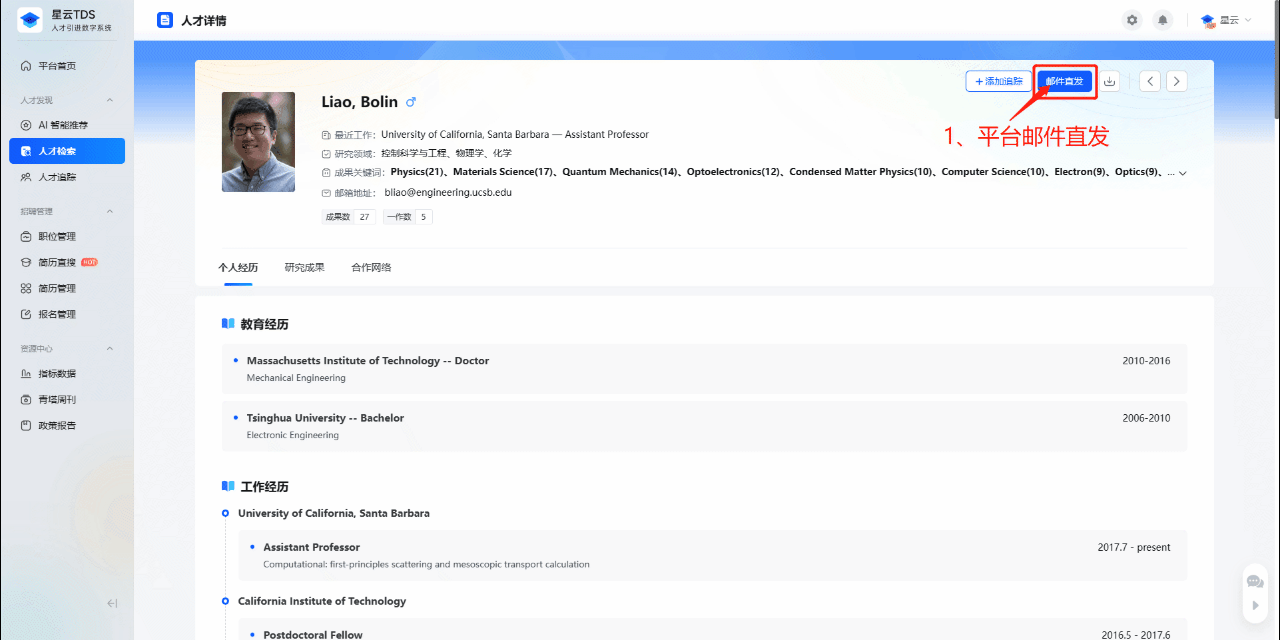Click the keyword "Quantum Mechanics(14)"
Screen dimensions: 1280x640
coord(621,172)
